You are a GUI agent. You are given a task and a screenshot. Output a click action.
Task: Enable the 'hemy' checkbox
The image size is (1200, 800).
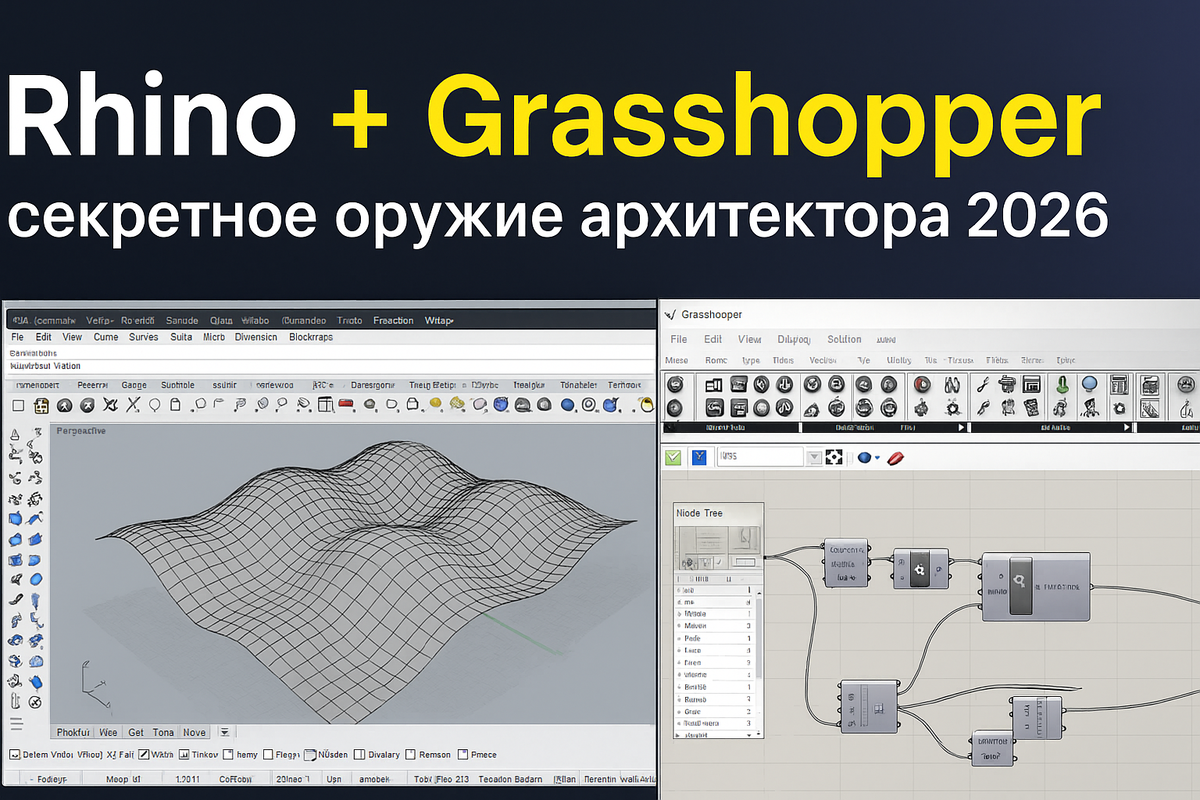pos(228,755)
